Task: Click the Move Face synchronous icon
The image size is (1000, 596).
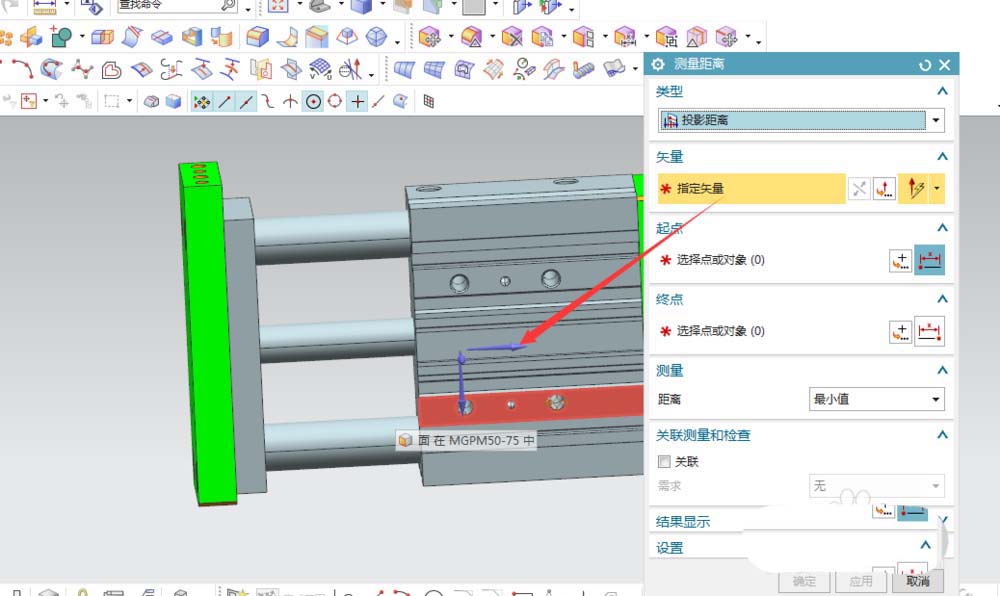Action: tap(430, 37)
